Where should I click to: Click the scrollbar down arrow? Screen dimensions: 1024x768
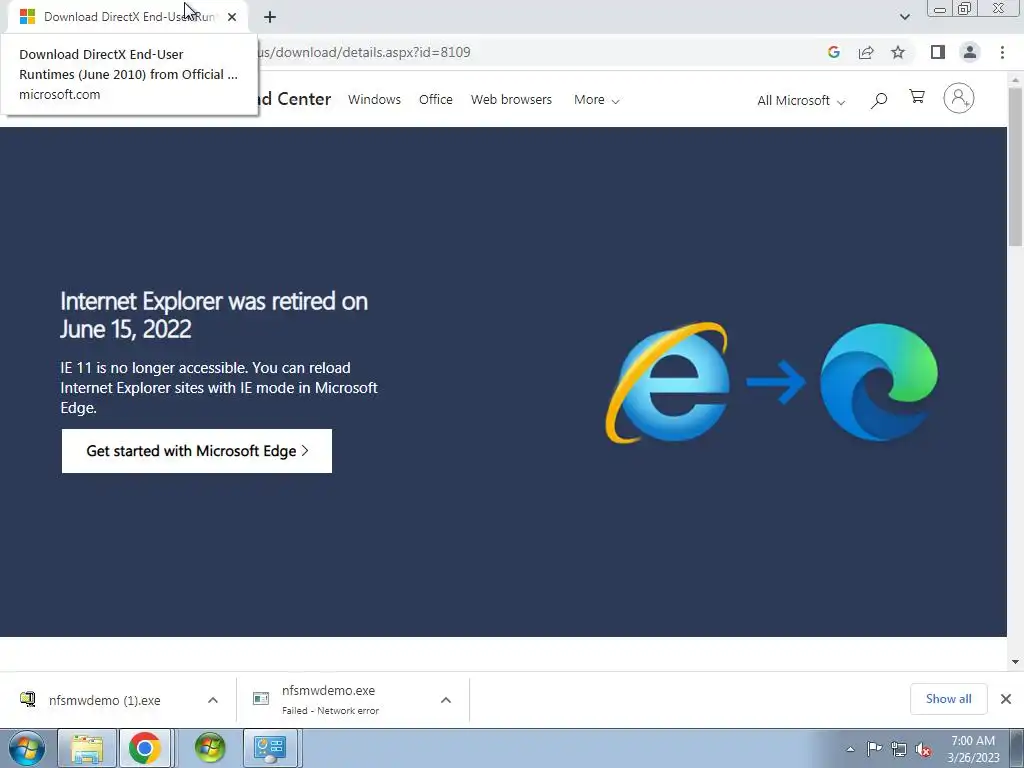[1015, 662]
